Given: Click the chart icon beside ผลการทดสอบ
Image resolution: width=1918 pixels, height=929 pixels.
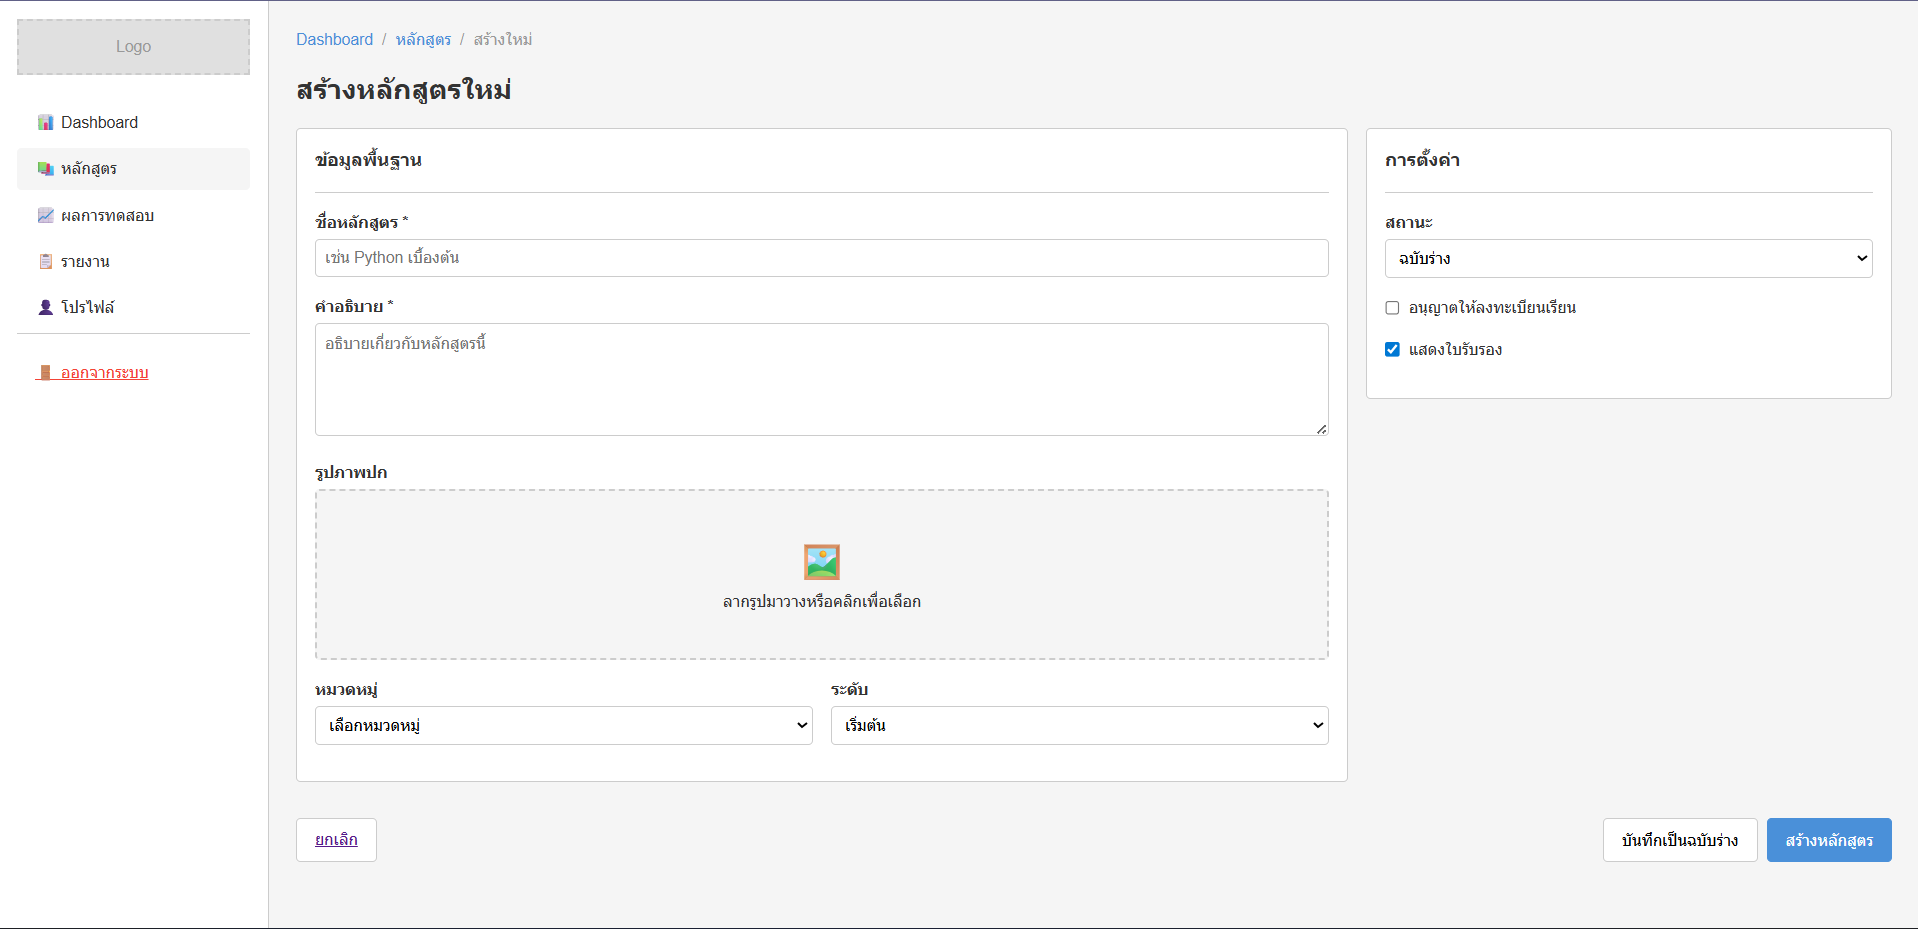Looking at the screenshot, I should click(45, 216).
